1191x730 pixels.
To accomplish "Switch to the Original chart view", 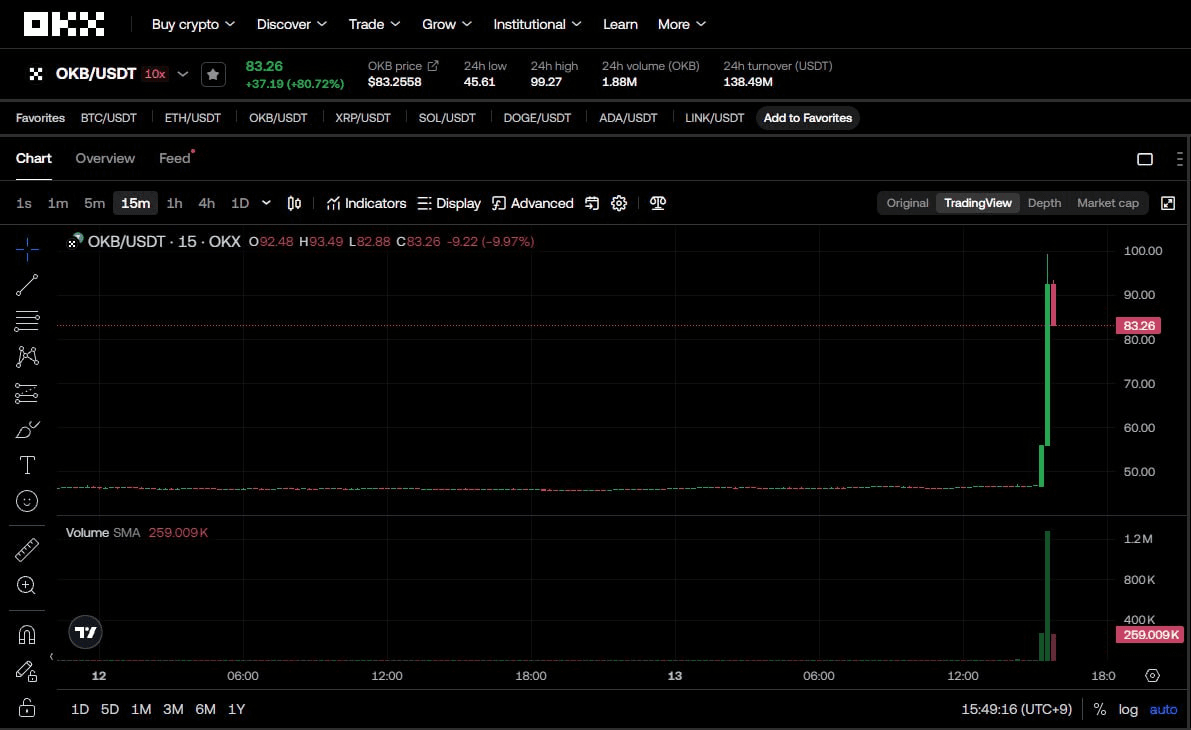I will tap(907, 203).
